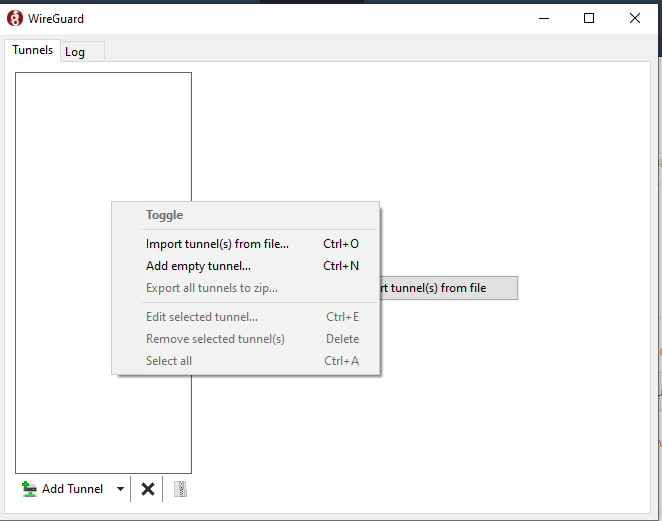Click the Toggle menu entry
This screenshot has height=521, width=662.
[246, 215]
